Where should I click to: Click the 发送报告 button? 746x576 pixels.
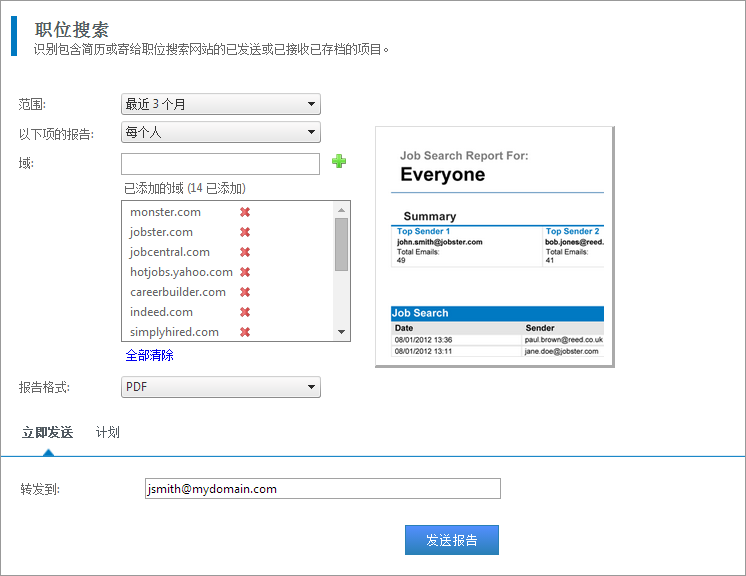click(451, 540)
